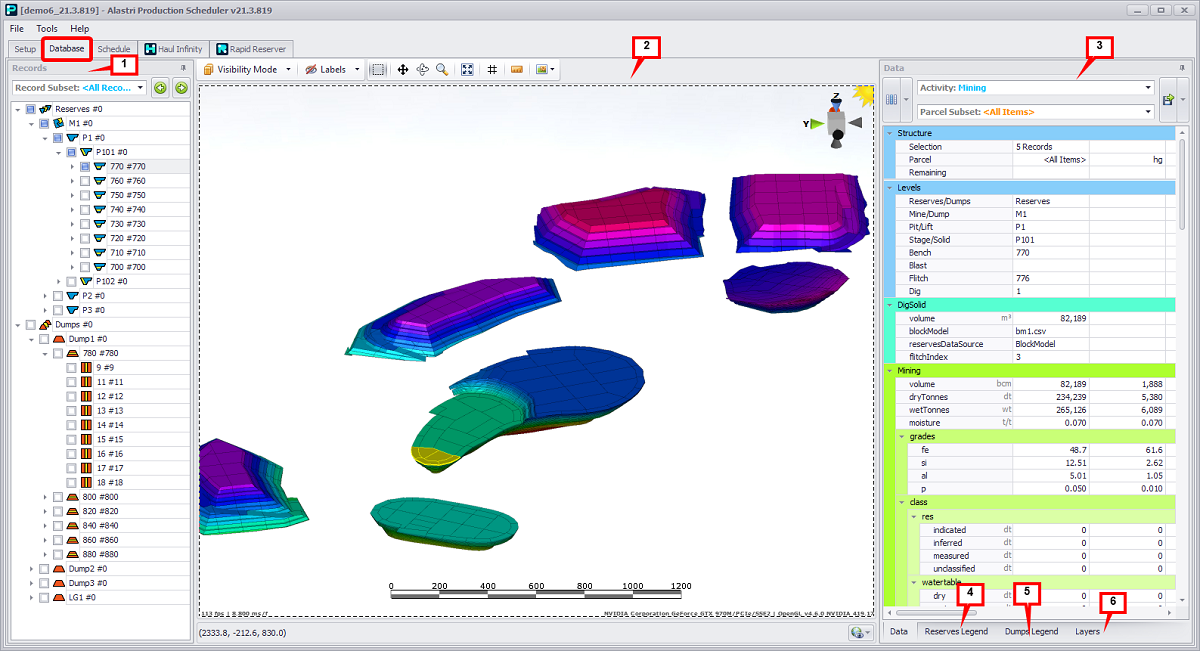The height and width of the screenshot is (651, 1200).
Task: Expand the 800 #800 dump node
Action: (x=45, y=497)
